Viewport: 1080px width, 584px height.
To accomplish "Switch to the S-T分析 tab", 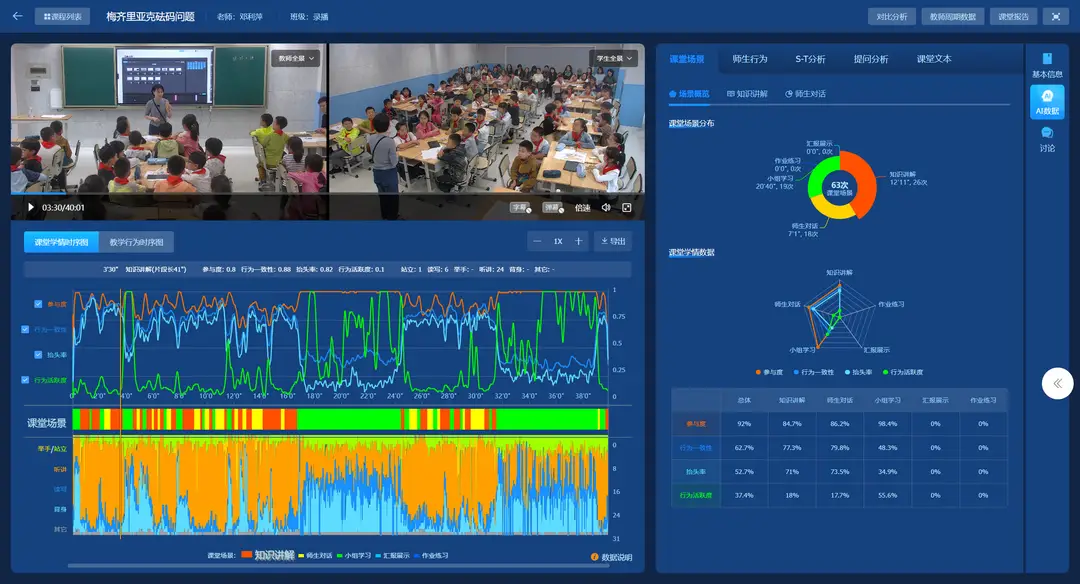I will [810, 59].
